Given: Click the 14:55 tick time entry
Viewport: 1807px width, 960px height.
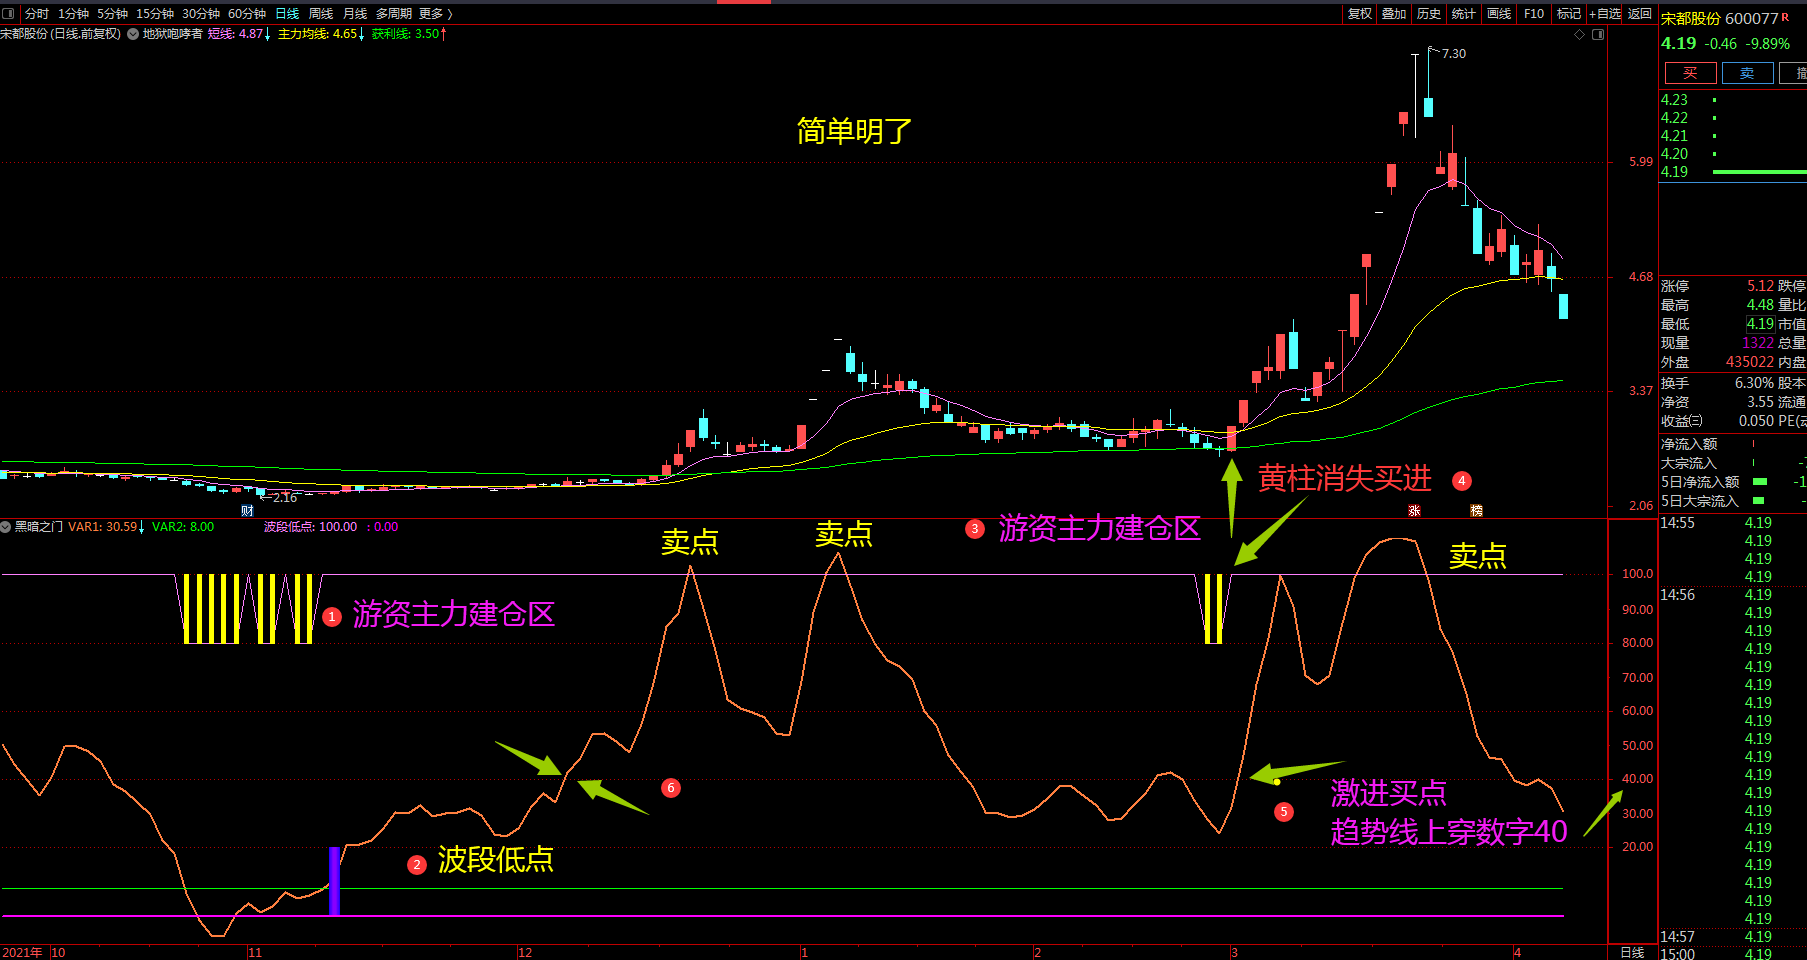Looking at the screenshot, I should (1677, 523).
